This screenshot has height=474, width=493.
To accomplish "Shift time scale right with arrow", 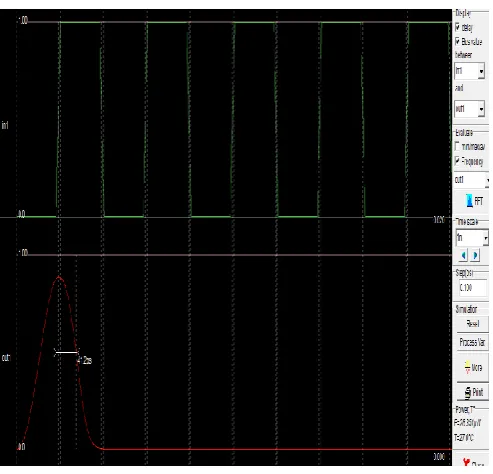I will click(476, 256).
